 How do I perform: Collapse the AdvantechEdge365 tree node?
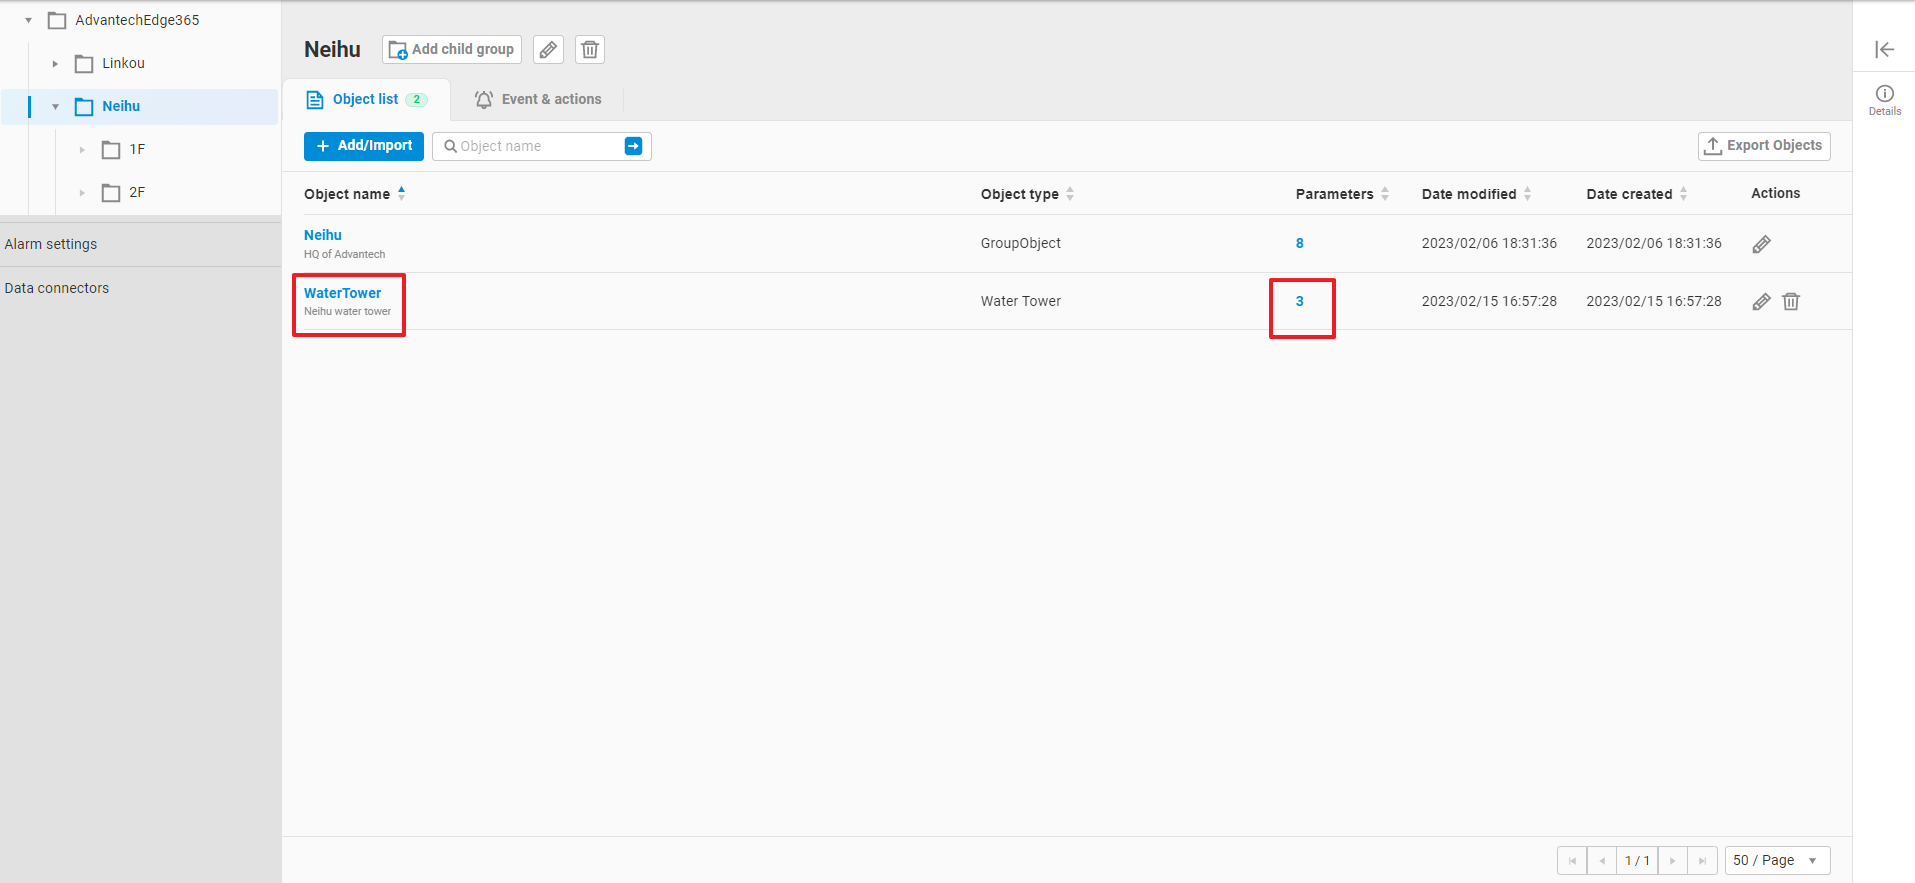[28, 21]
